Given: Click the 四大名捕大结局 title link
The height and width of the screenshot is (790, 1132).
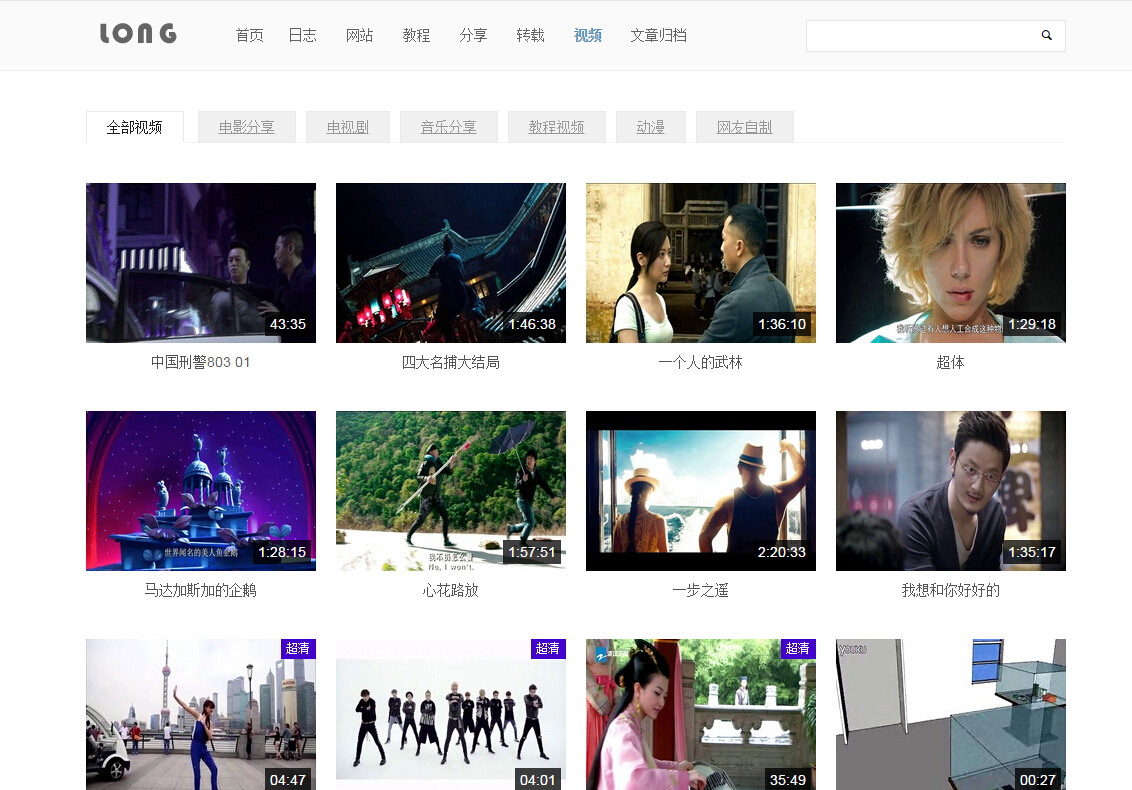Looking at the screenshot, I should coord(451,363).
